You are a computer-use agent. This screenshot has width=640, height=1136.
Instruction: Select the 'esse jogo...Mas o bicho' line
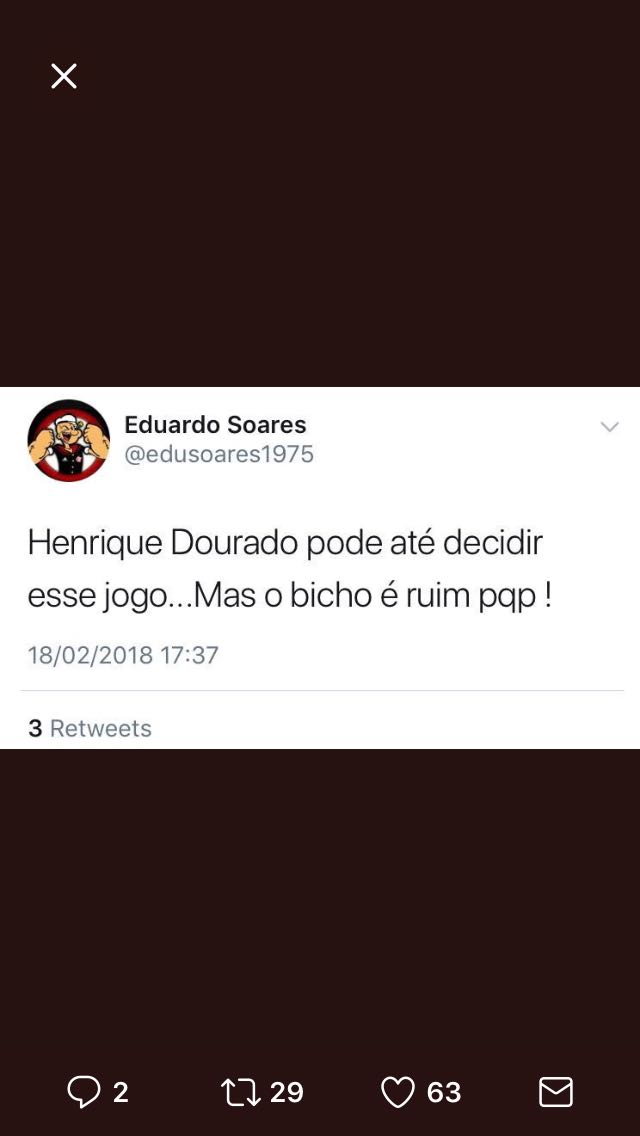290,597
